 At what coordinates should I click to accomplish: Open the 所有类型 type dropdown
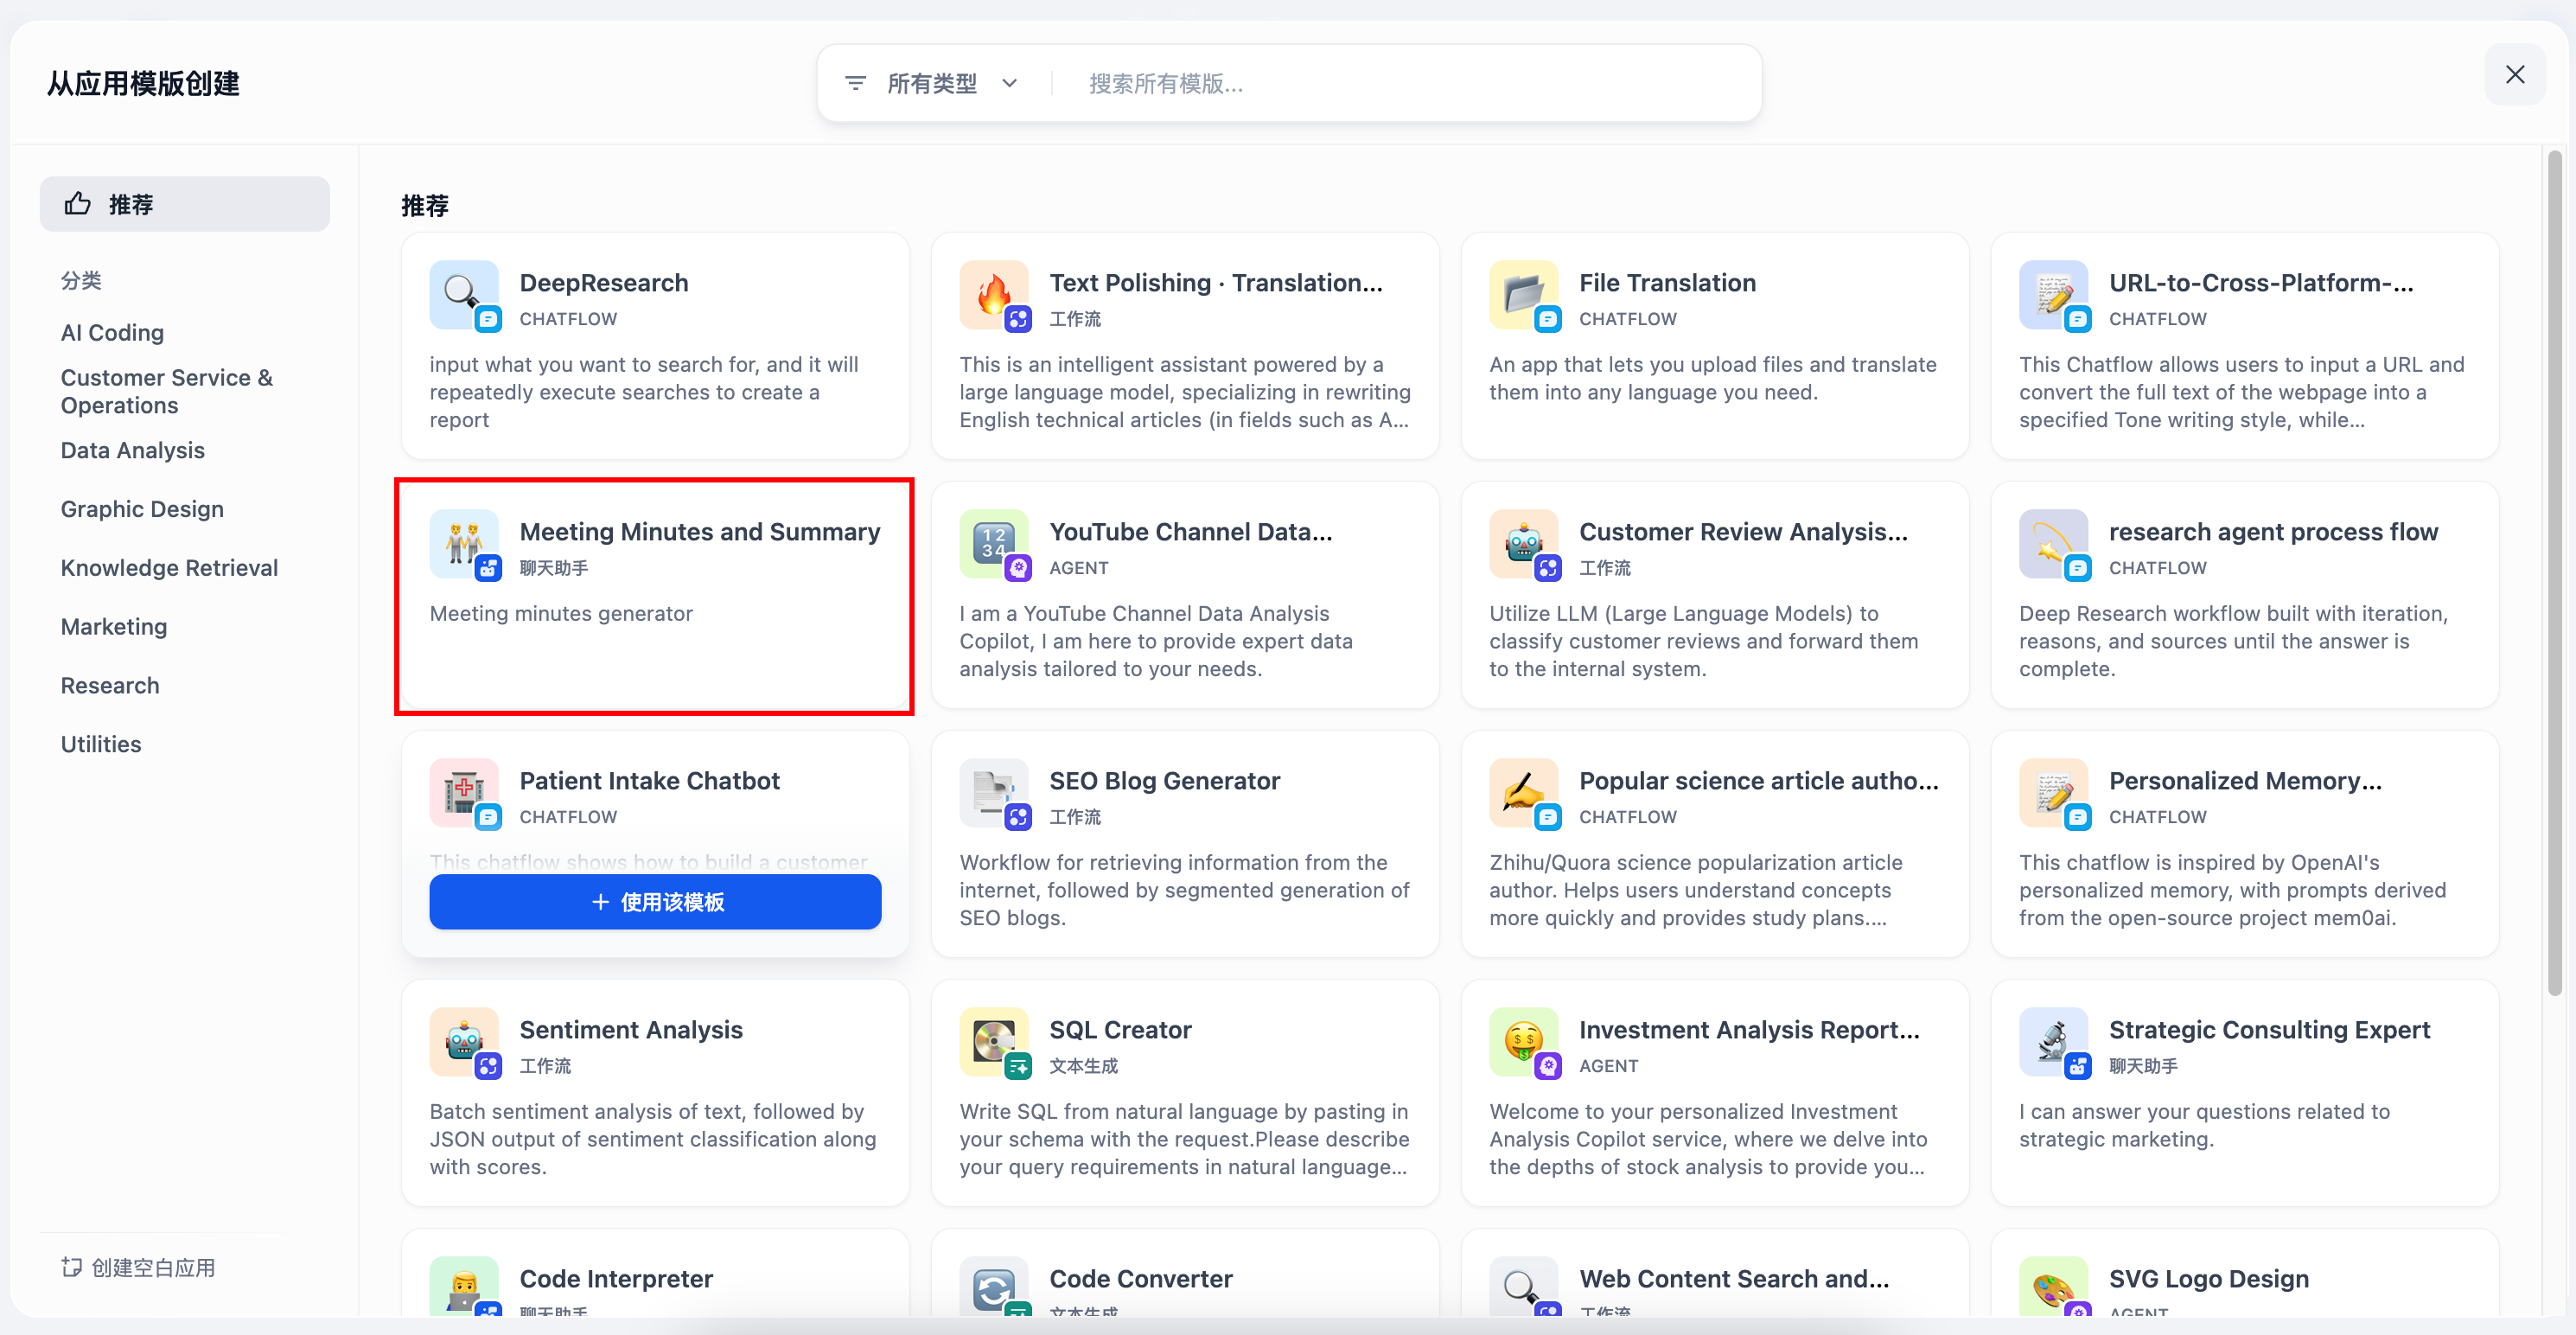pyautogui.click(x=932, y=83)
